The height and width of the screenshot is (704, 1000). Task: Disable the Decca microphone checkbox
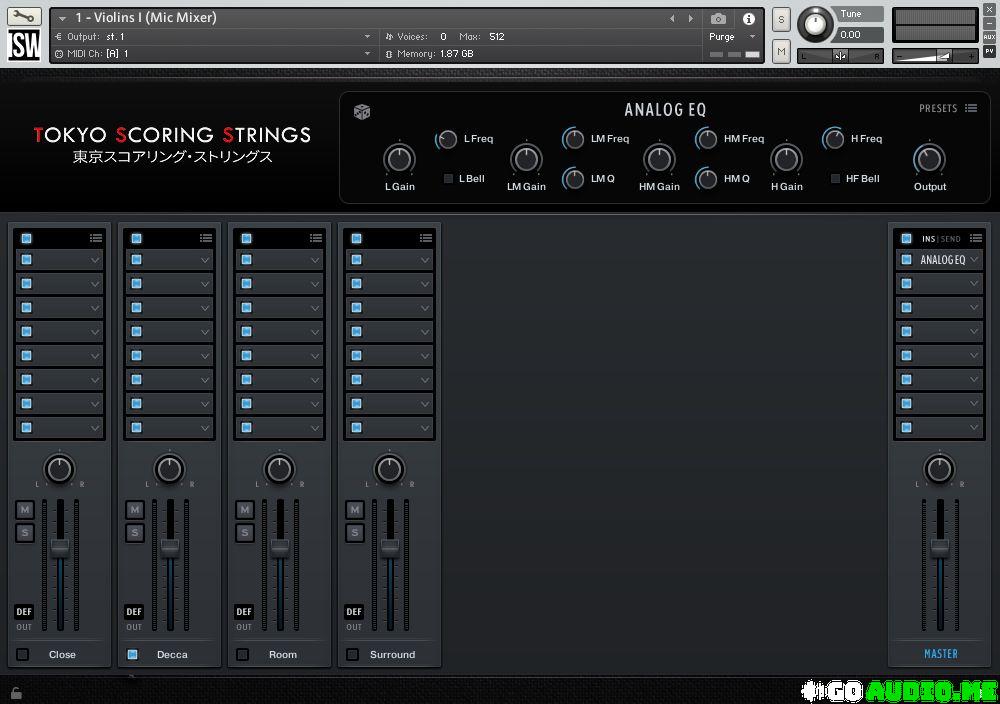pyautogui.click(x=133, y=654)
